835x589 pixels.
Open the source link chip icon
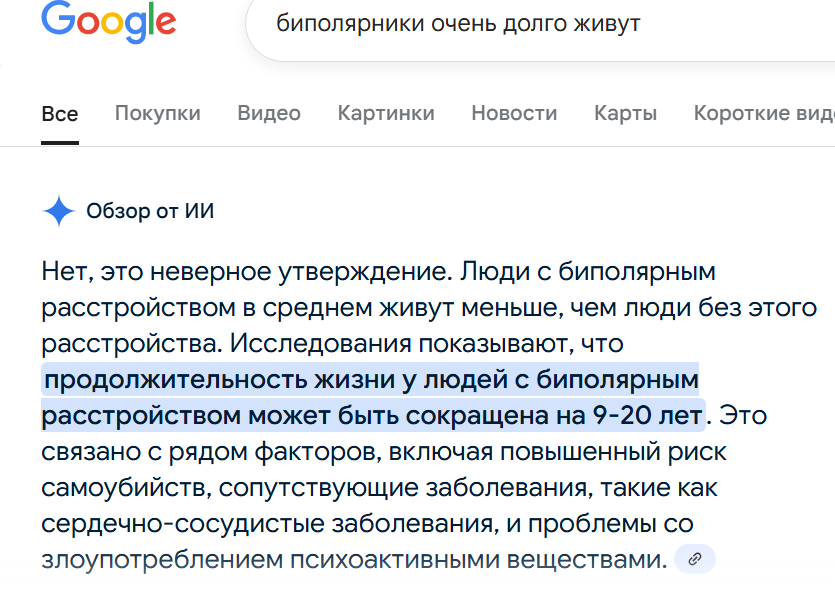point(694,559)
